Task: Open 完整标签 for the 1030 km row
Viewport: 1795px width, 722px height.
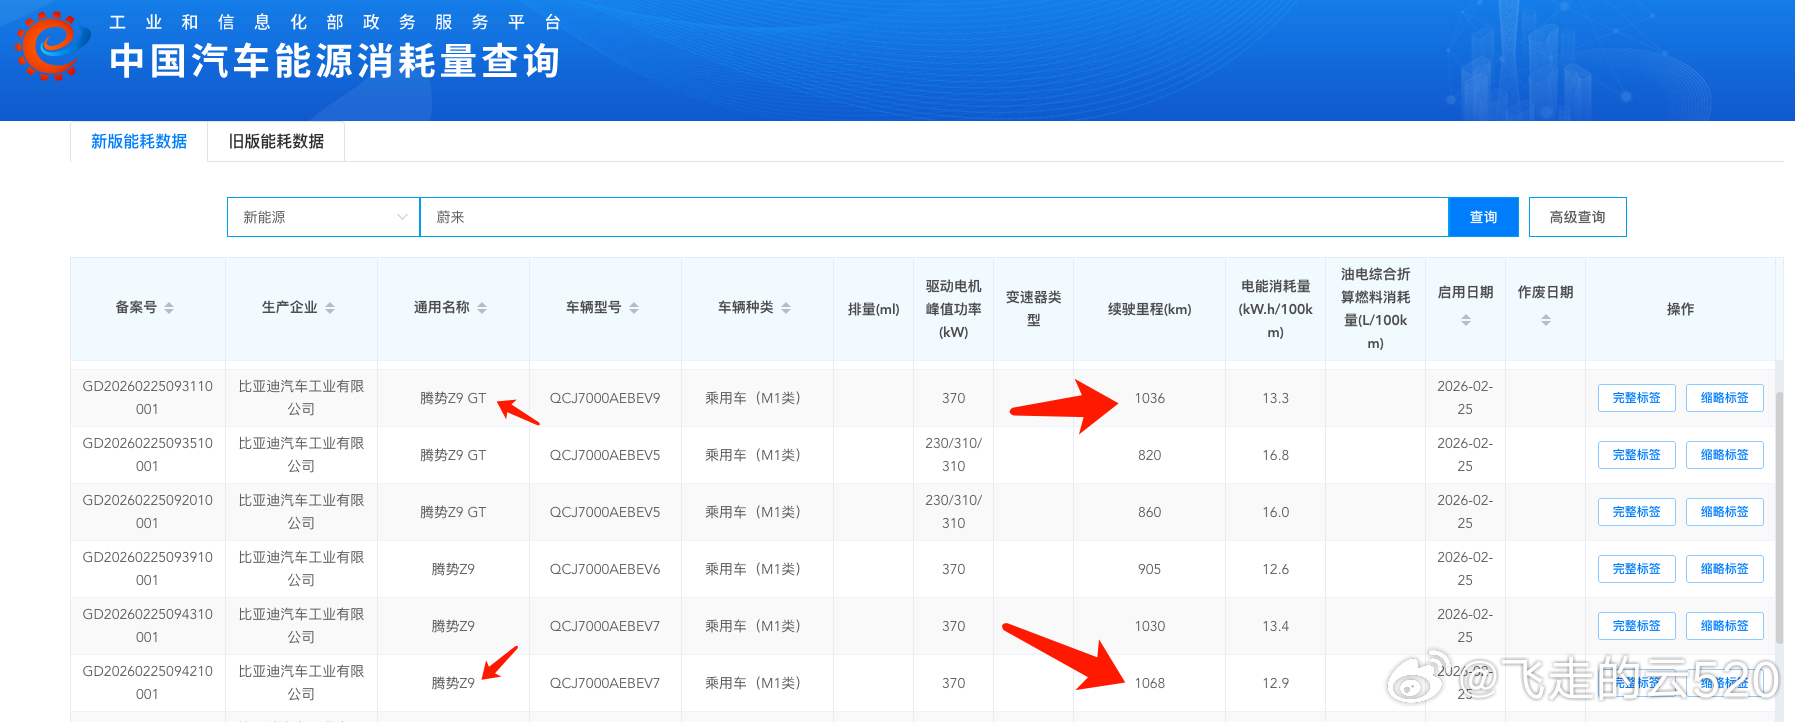Action: pyautogui.click(x=1636, y=626)
